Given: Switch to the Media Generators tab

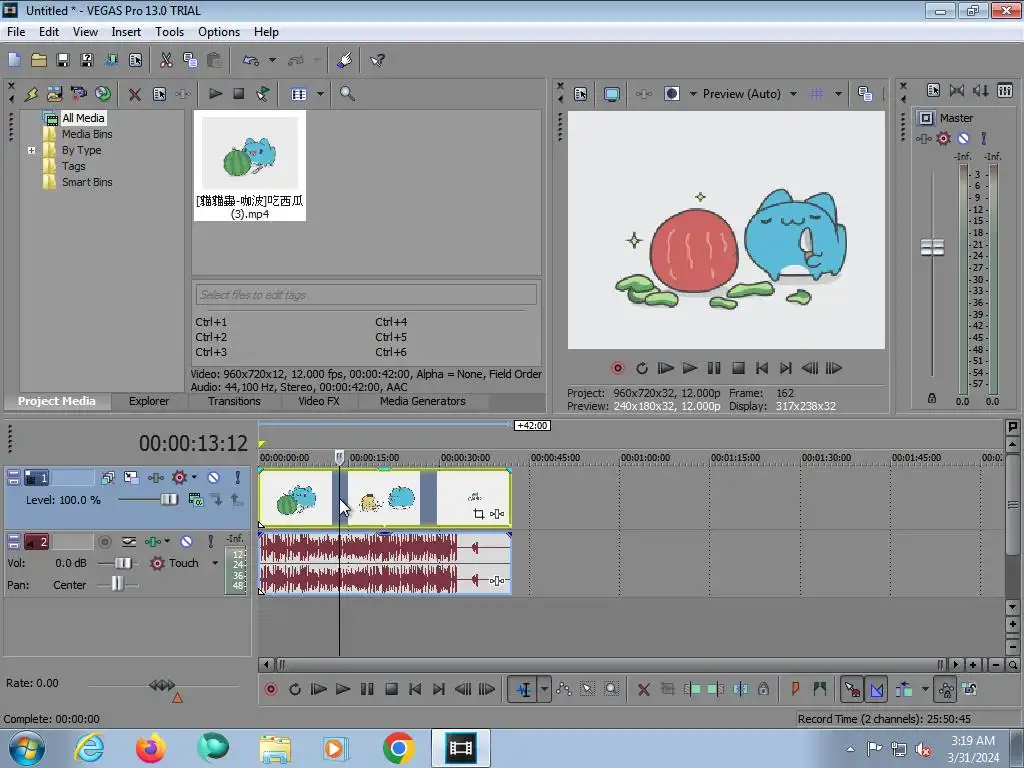Looking at the screenshot, I should (423, 402).
